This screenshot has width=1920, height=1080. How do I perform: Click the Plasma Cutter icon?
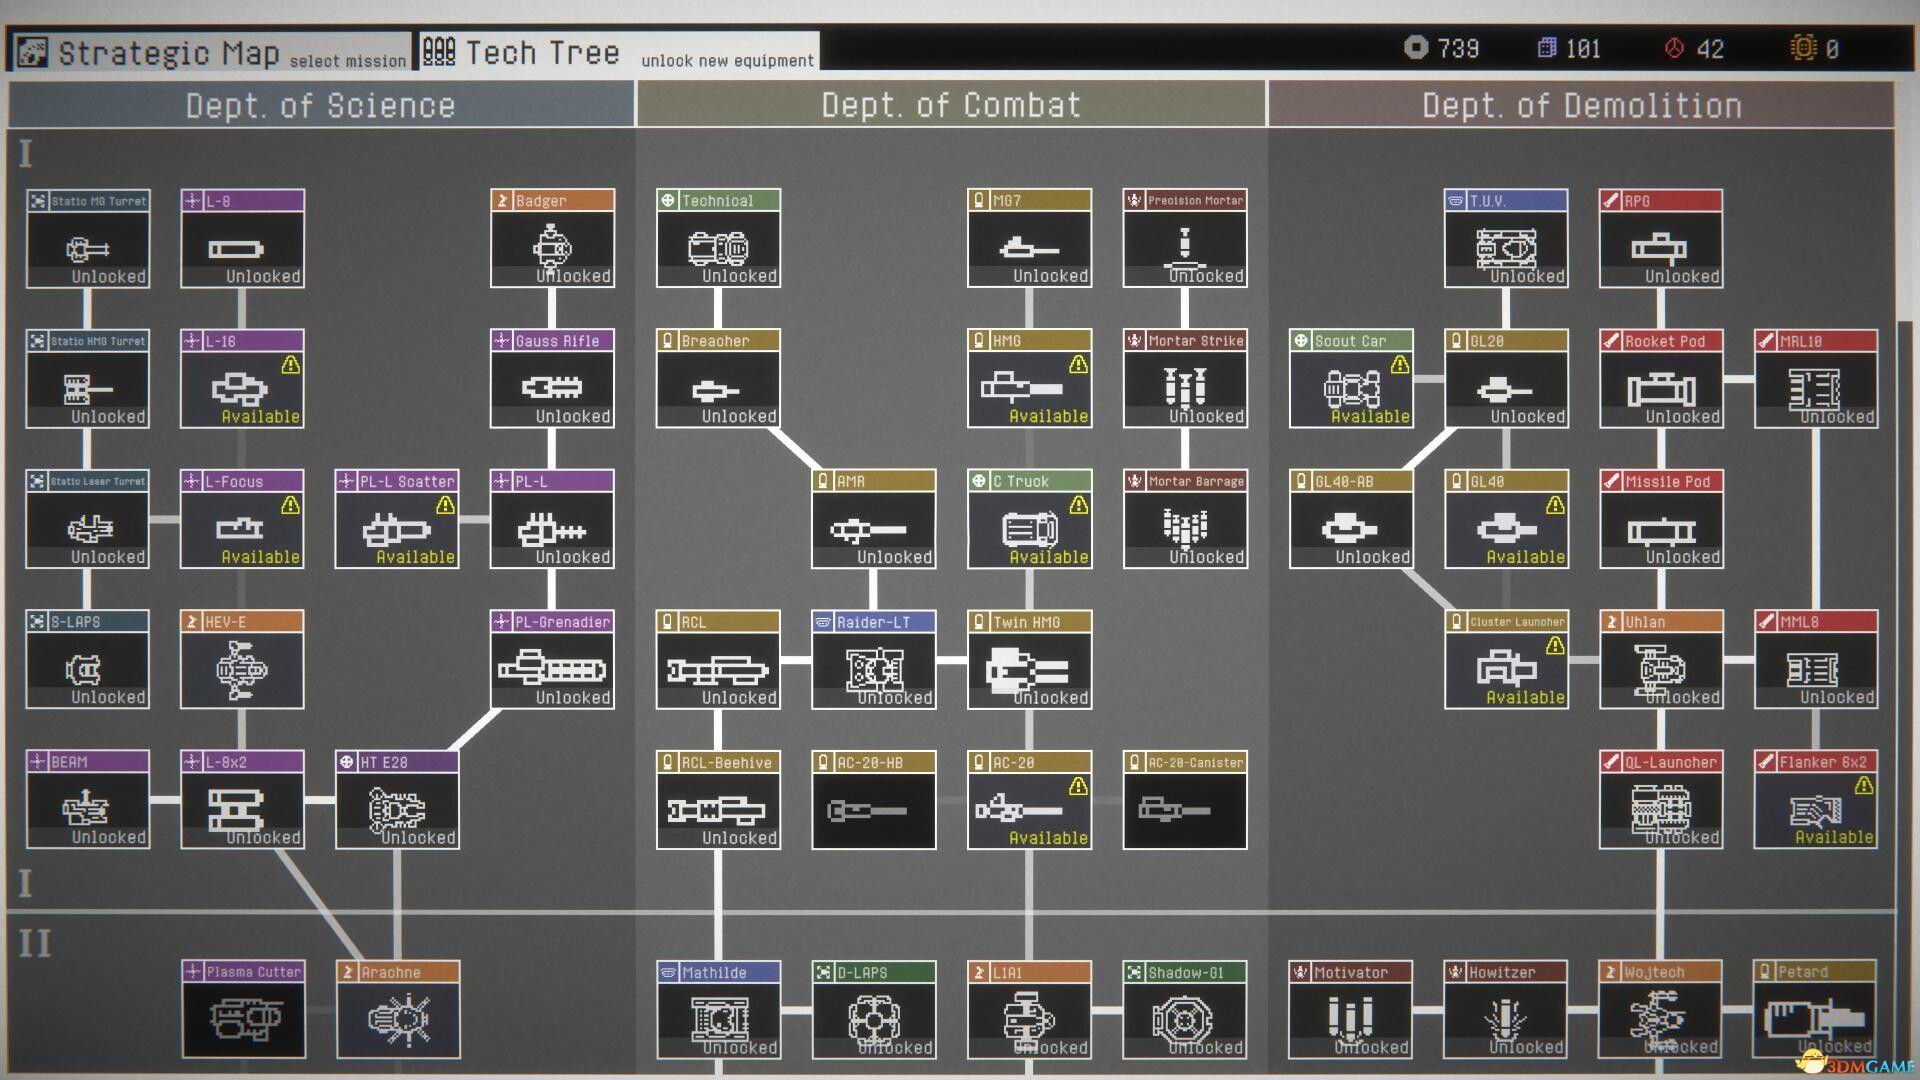pos(243,1018)
